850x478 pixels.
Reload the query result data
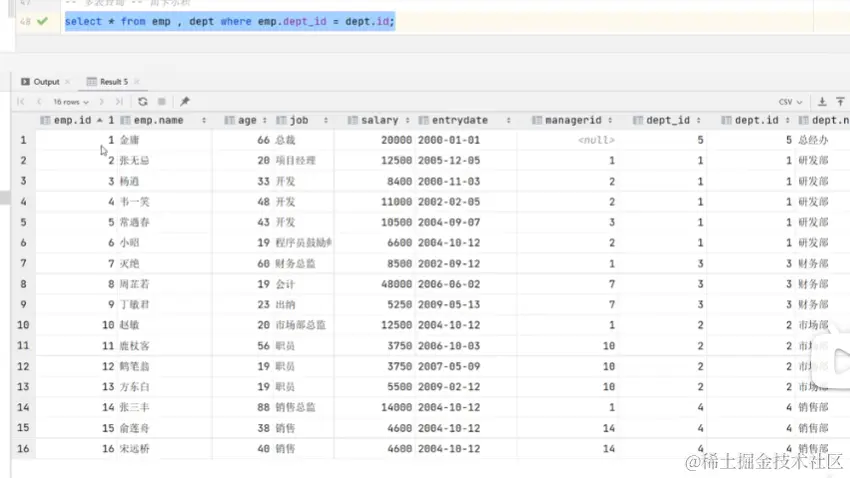[x=143, y=101]
